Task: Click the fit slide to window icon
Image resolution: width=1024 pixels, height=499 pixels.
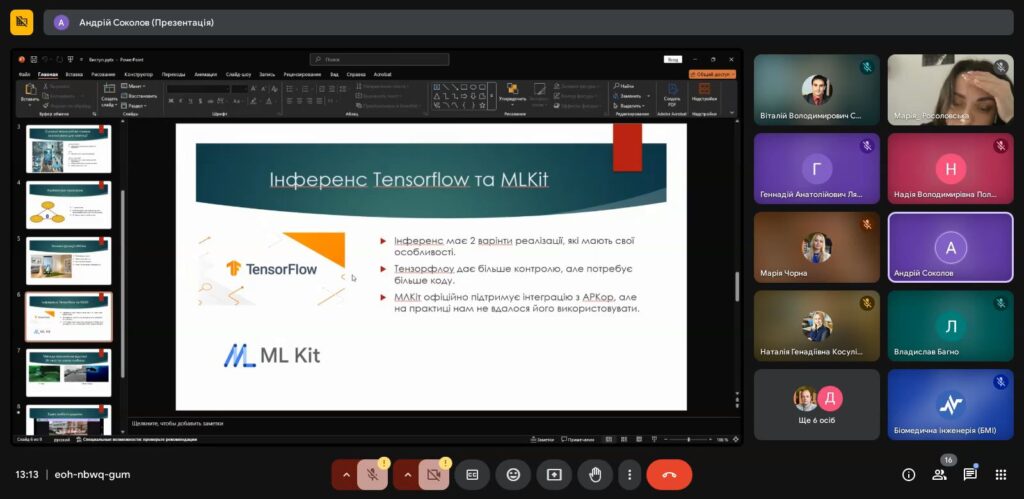Action: click(736, 440)
